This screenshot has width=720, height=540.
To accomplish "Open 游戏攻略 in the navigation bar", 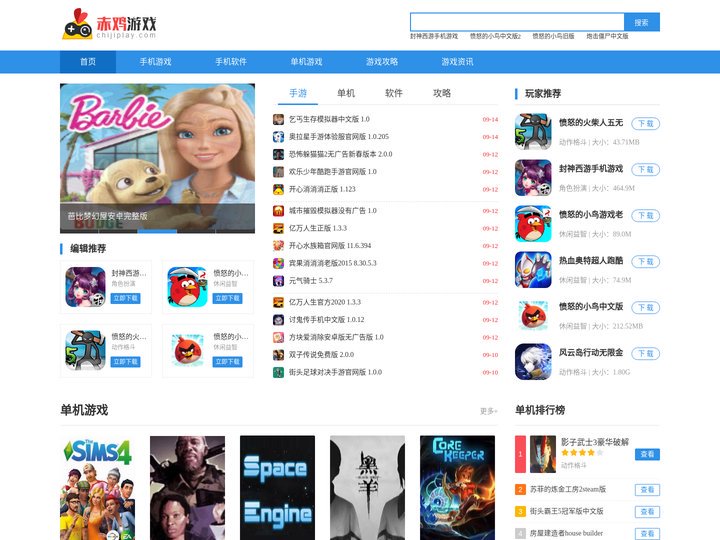I will tap(382, 62).
